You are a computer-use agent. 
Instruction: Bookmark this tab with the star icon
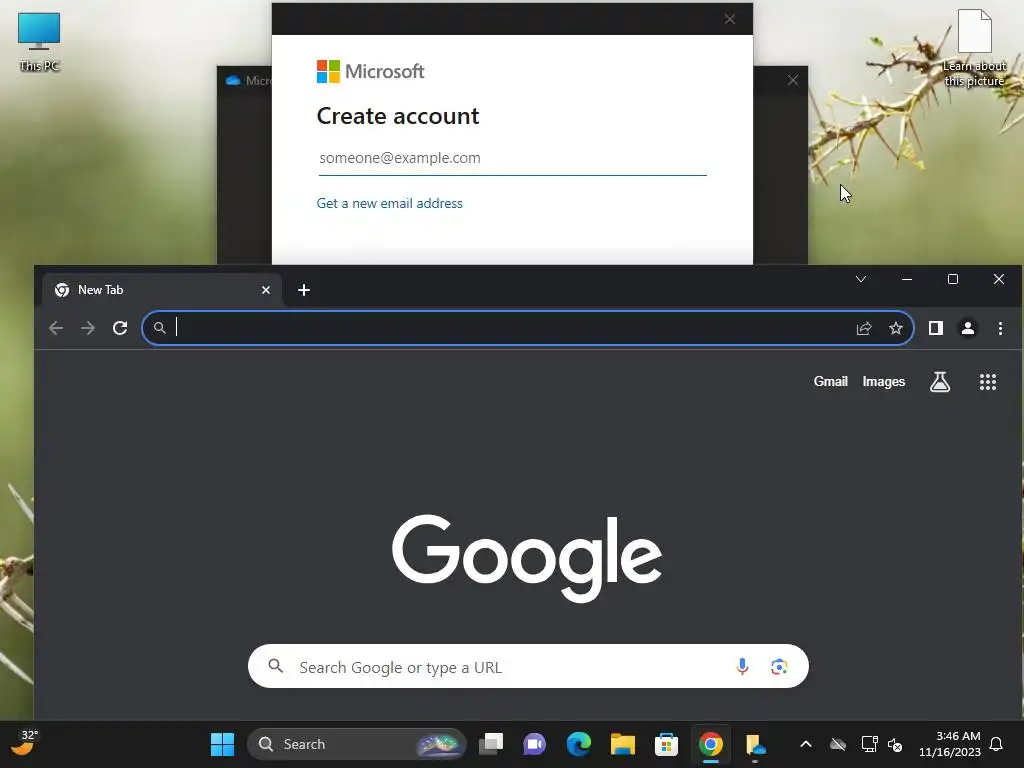[896, 328]
